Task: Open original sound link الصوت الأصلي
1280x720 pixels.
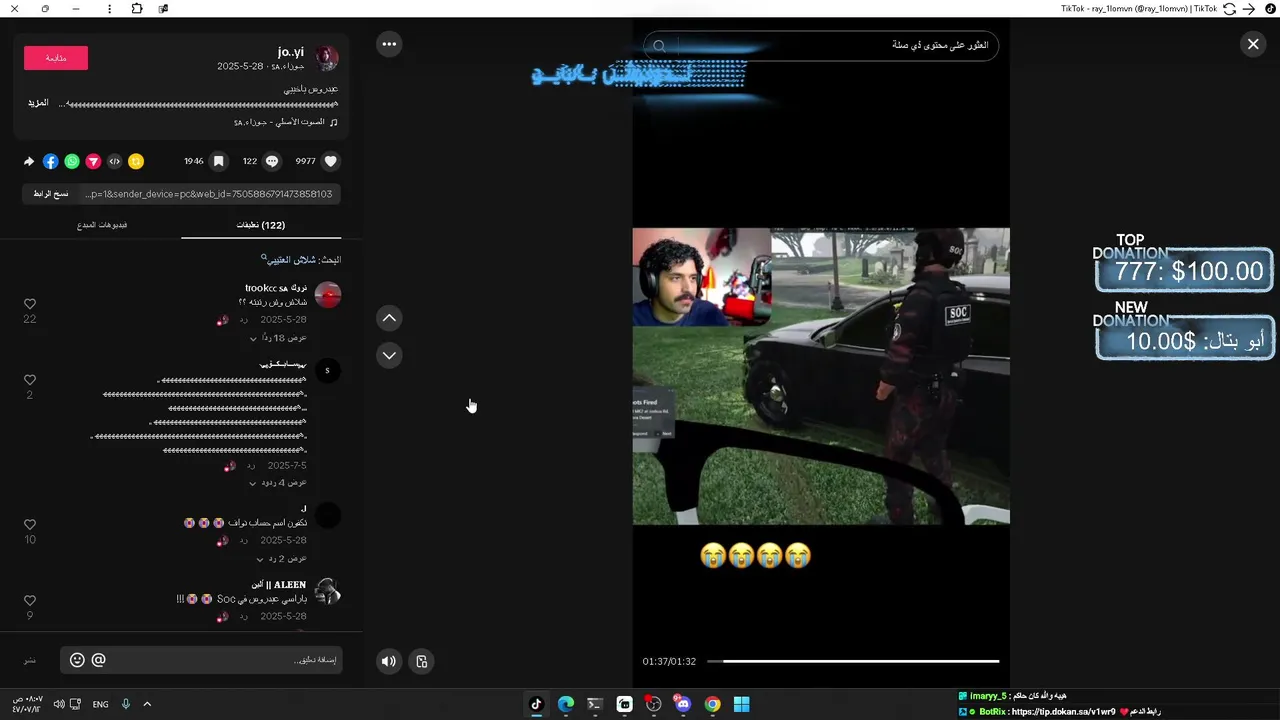Action: point(285,122)
